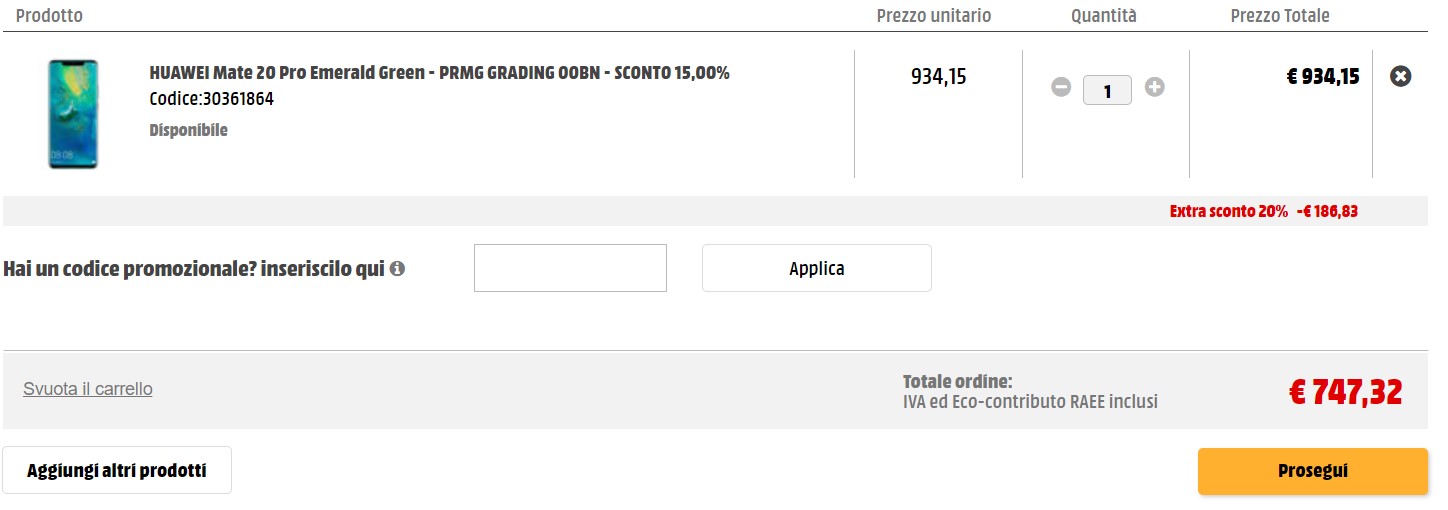Click the Prezzo unitario column header
Image resolution: width=1448 pixels, height=510 pixels.
point(933,16)
